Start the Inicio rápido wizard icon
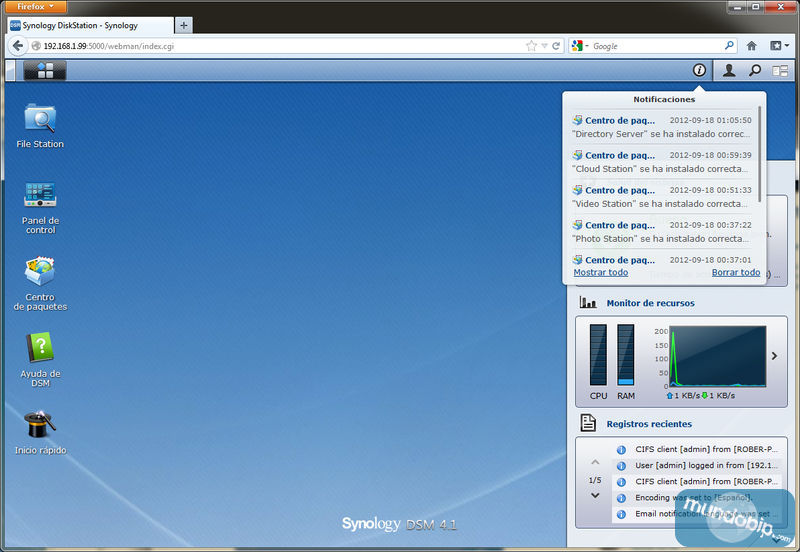This screenshot has width=800, height=552. pos(40,432)
